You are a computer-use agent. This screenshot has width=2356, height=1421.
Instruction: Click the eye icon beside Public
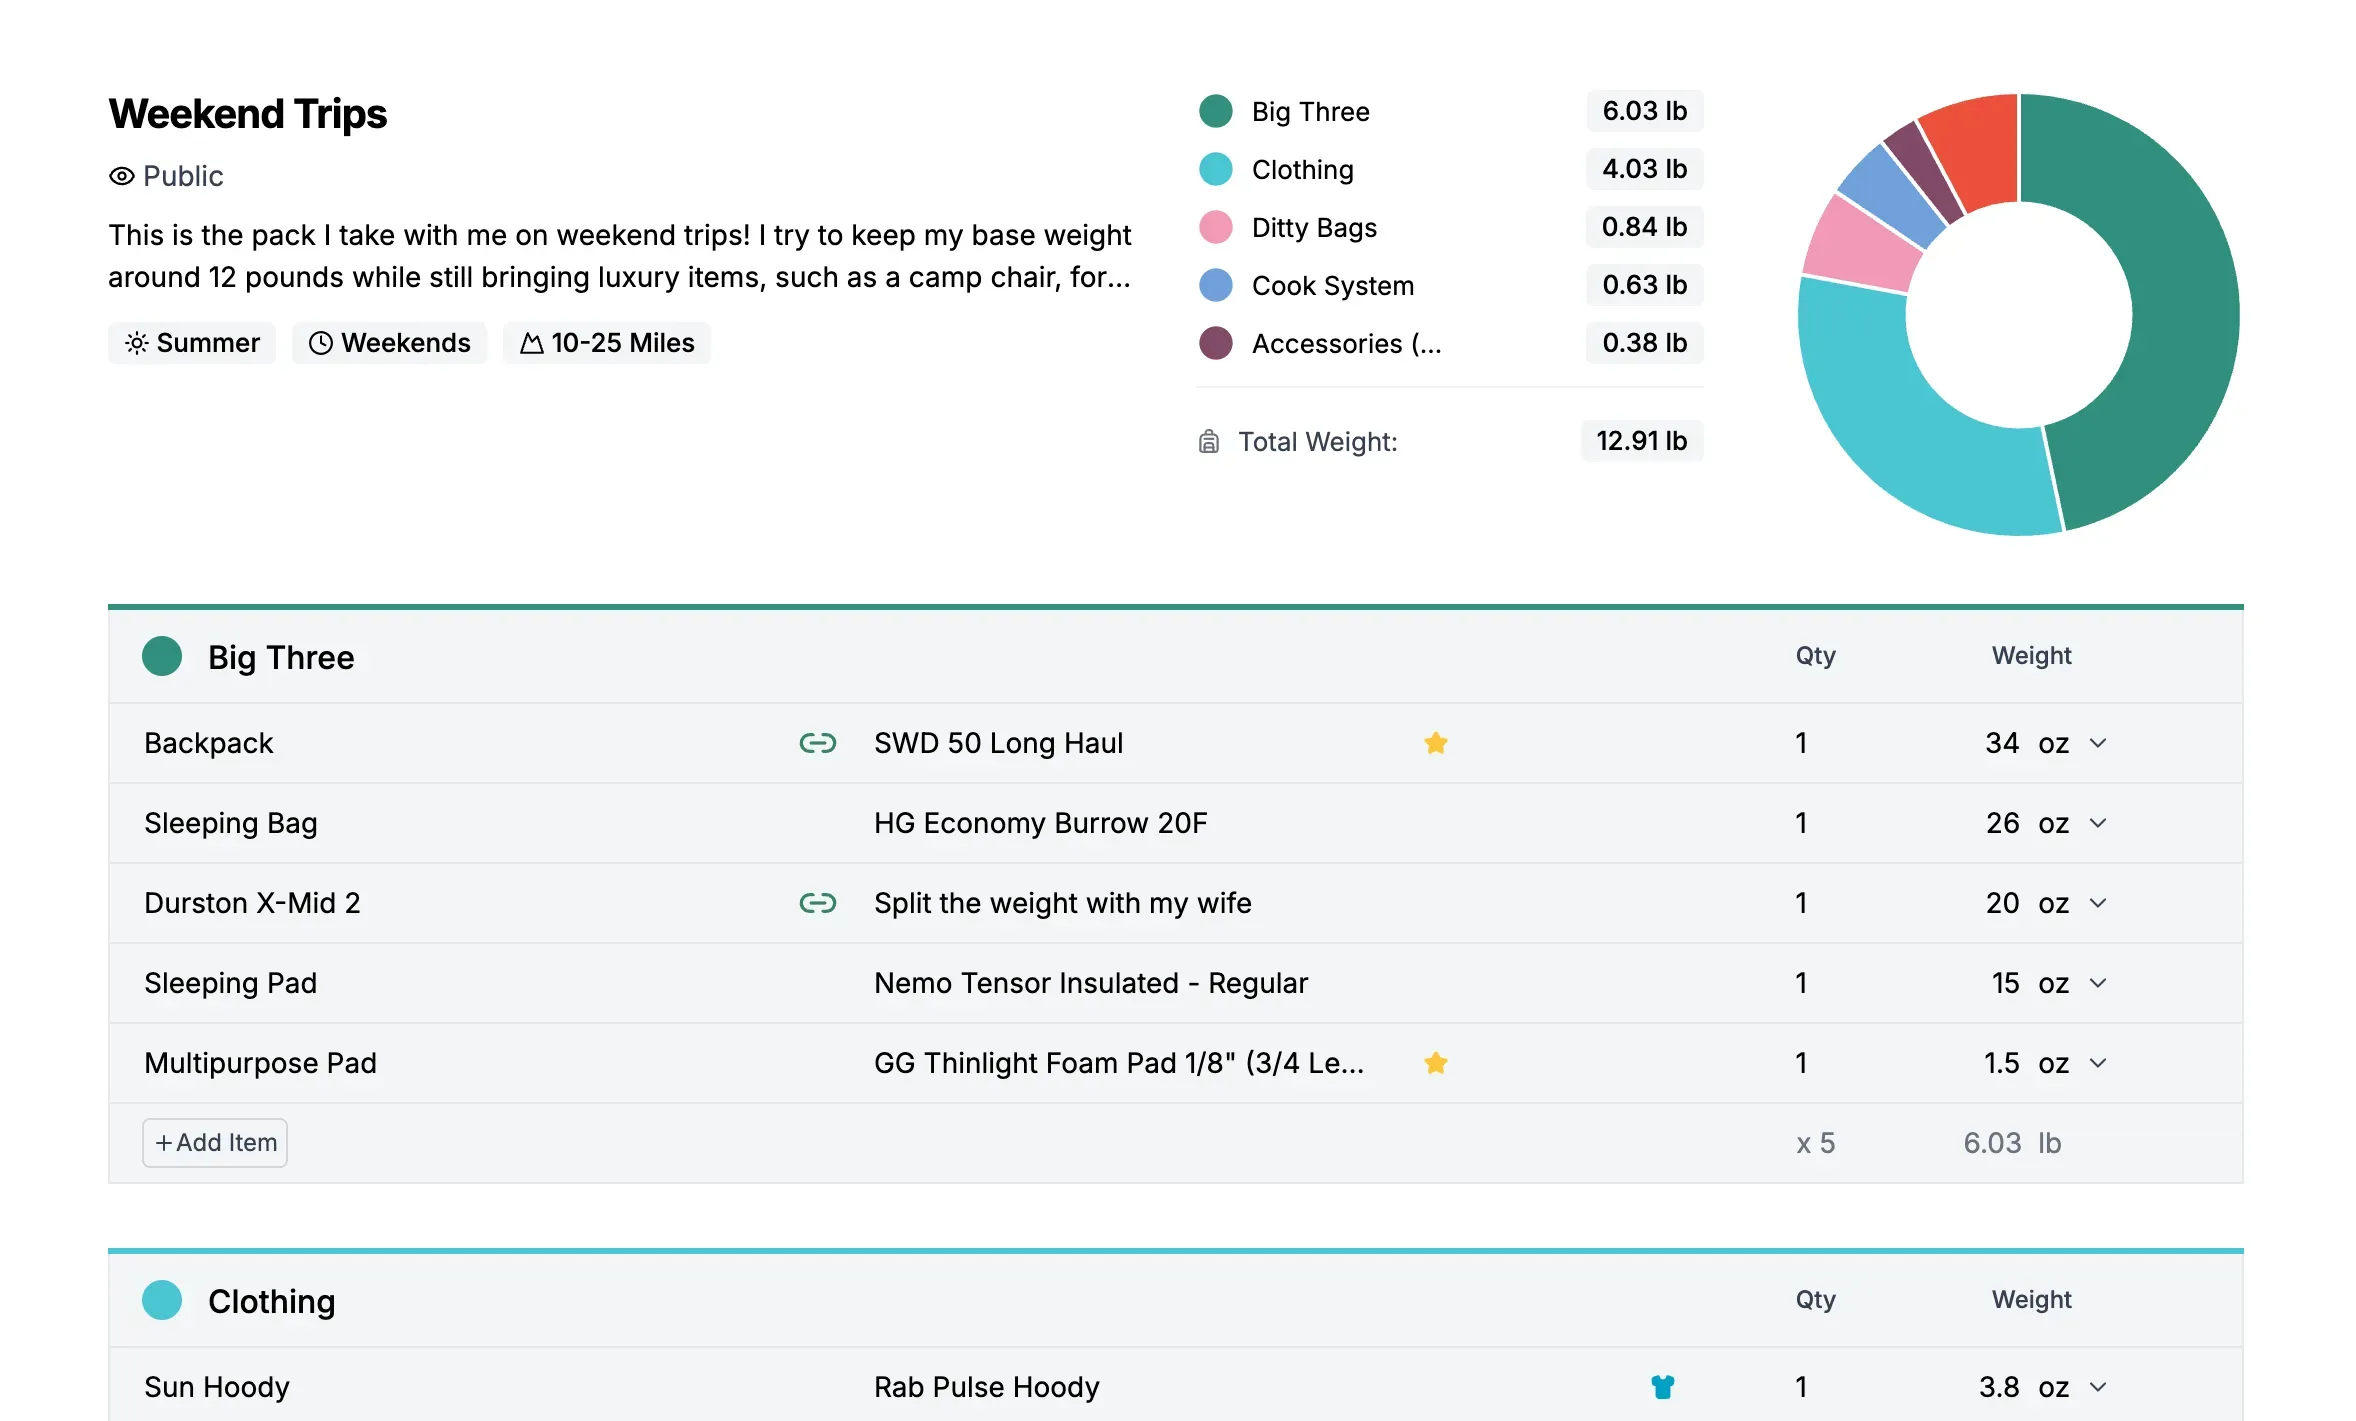[x=122, y=176]
